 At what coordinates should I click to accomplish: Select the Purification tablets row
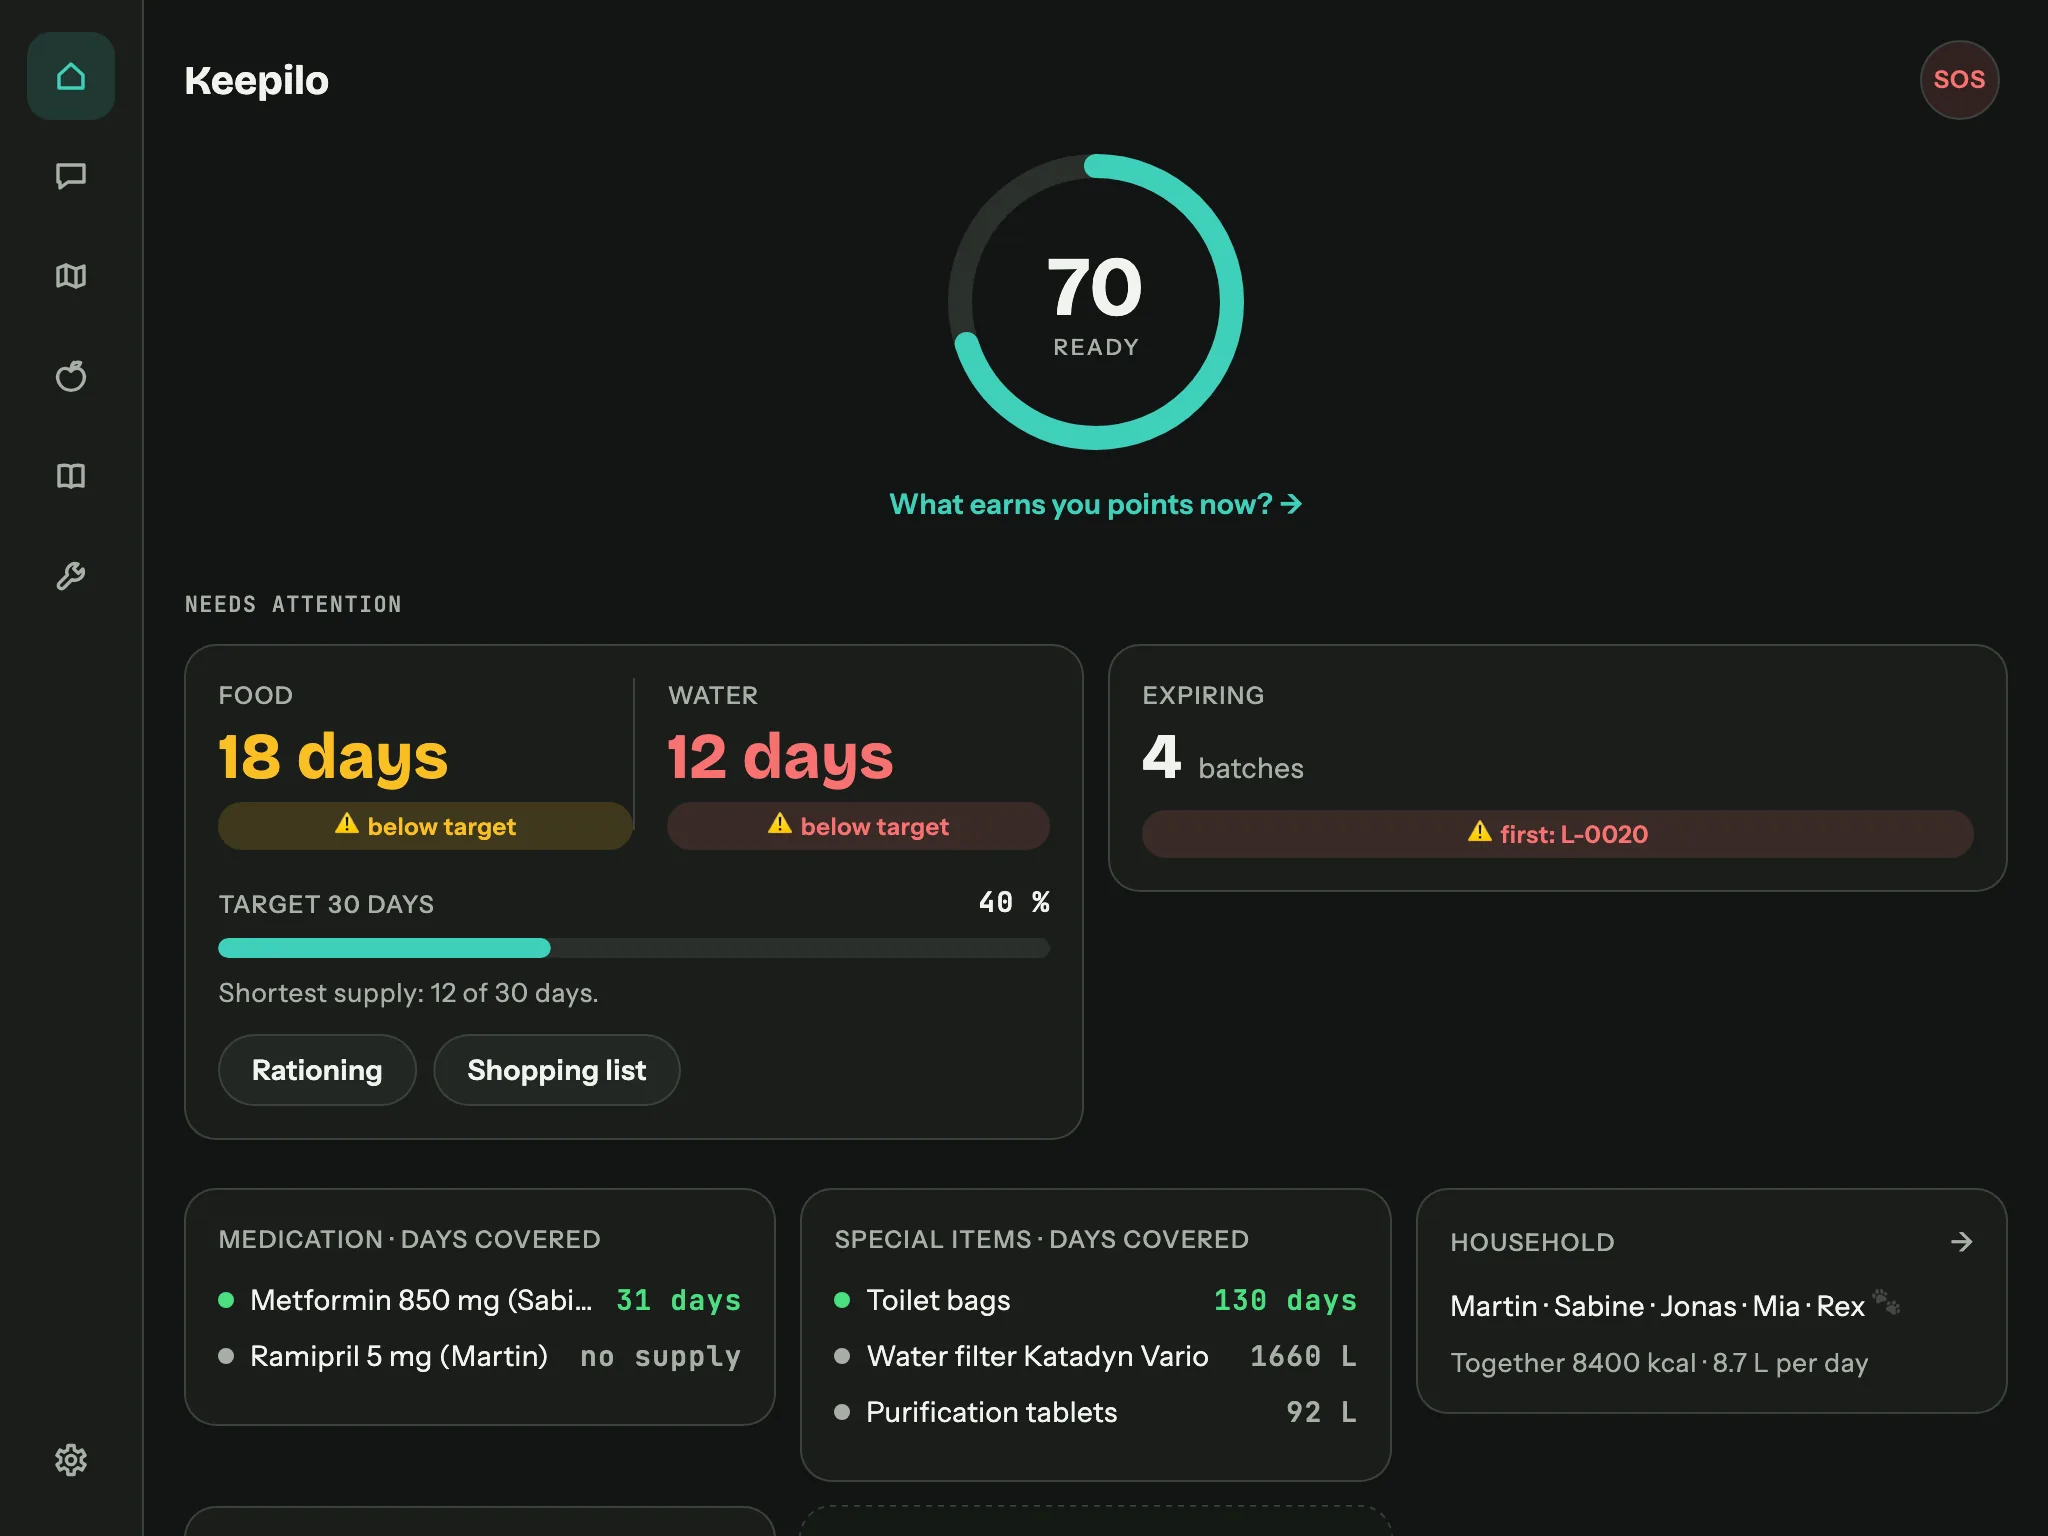(1096, 1412)
